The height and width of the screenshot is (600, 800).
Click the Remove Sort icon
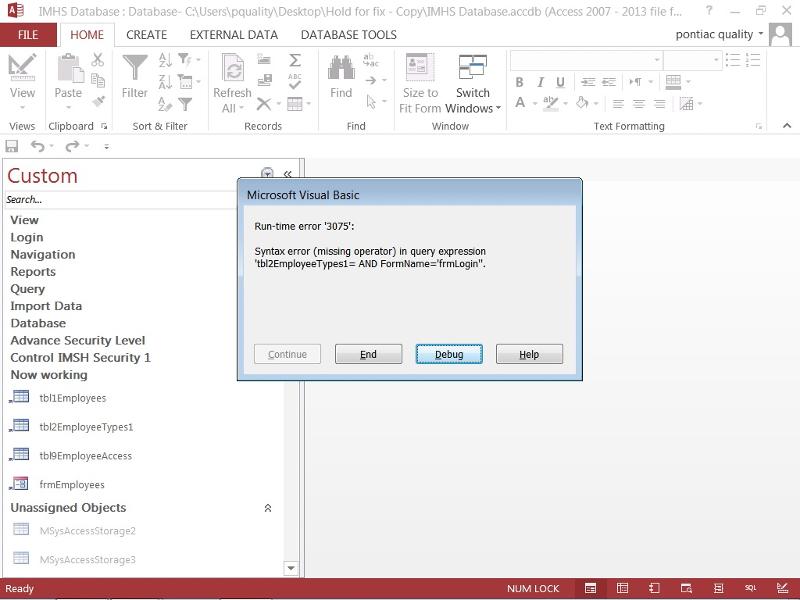(165, 104)
